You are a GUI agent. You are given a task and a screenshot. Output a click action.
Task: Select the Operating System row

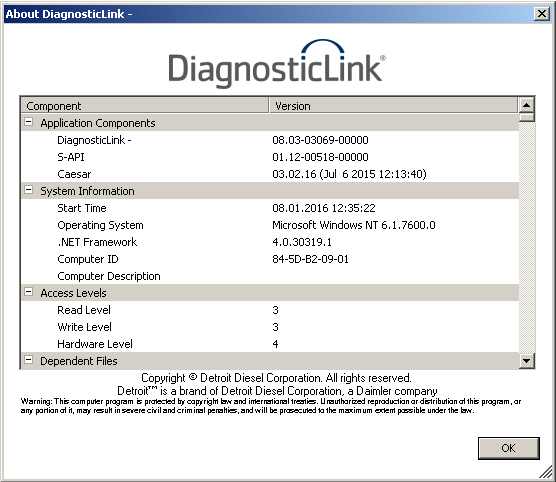(270, 225)
